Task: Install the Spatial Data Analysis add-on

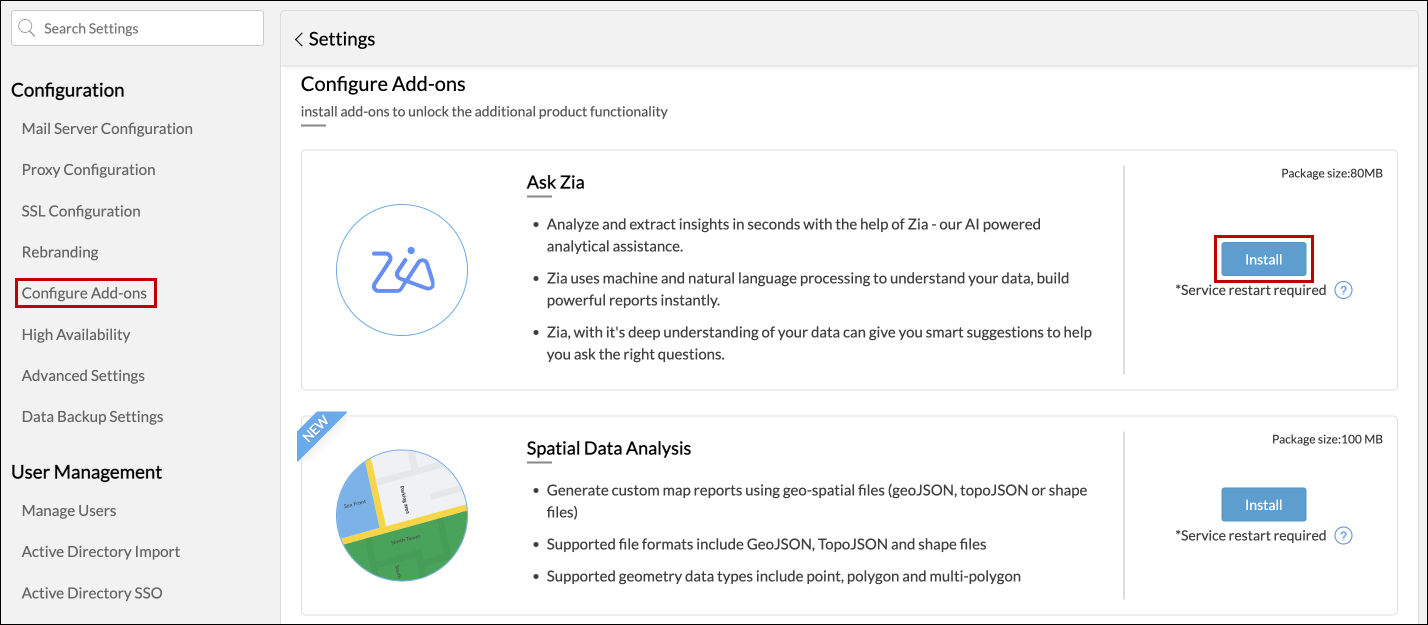Action: (x=1263, y=505)
